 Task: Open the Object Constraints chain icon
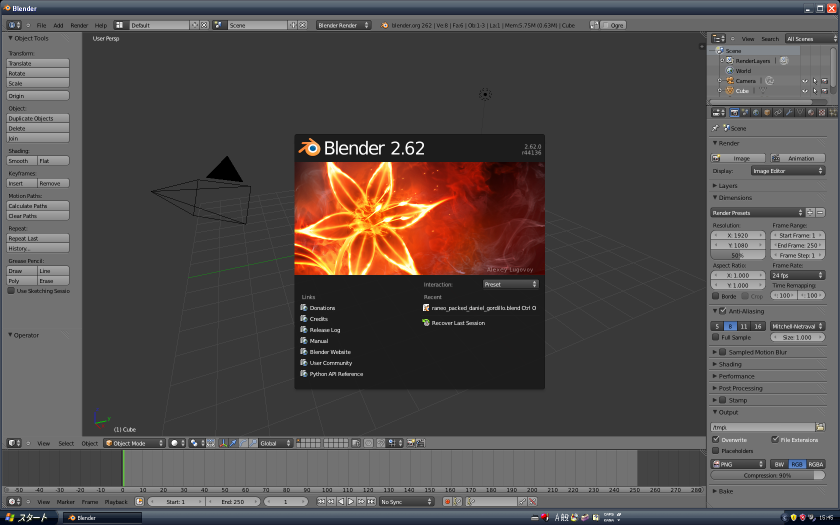click(778, 112)
